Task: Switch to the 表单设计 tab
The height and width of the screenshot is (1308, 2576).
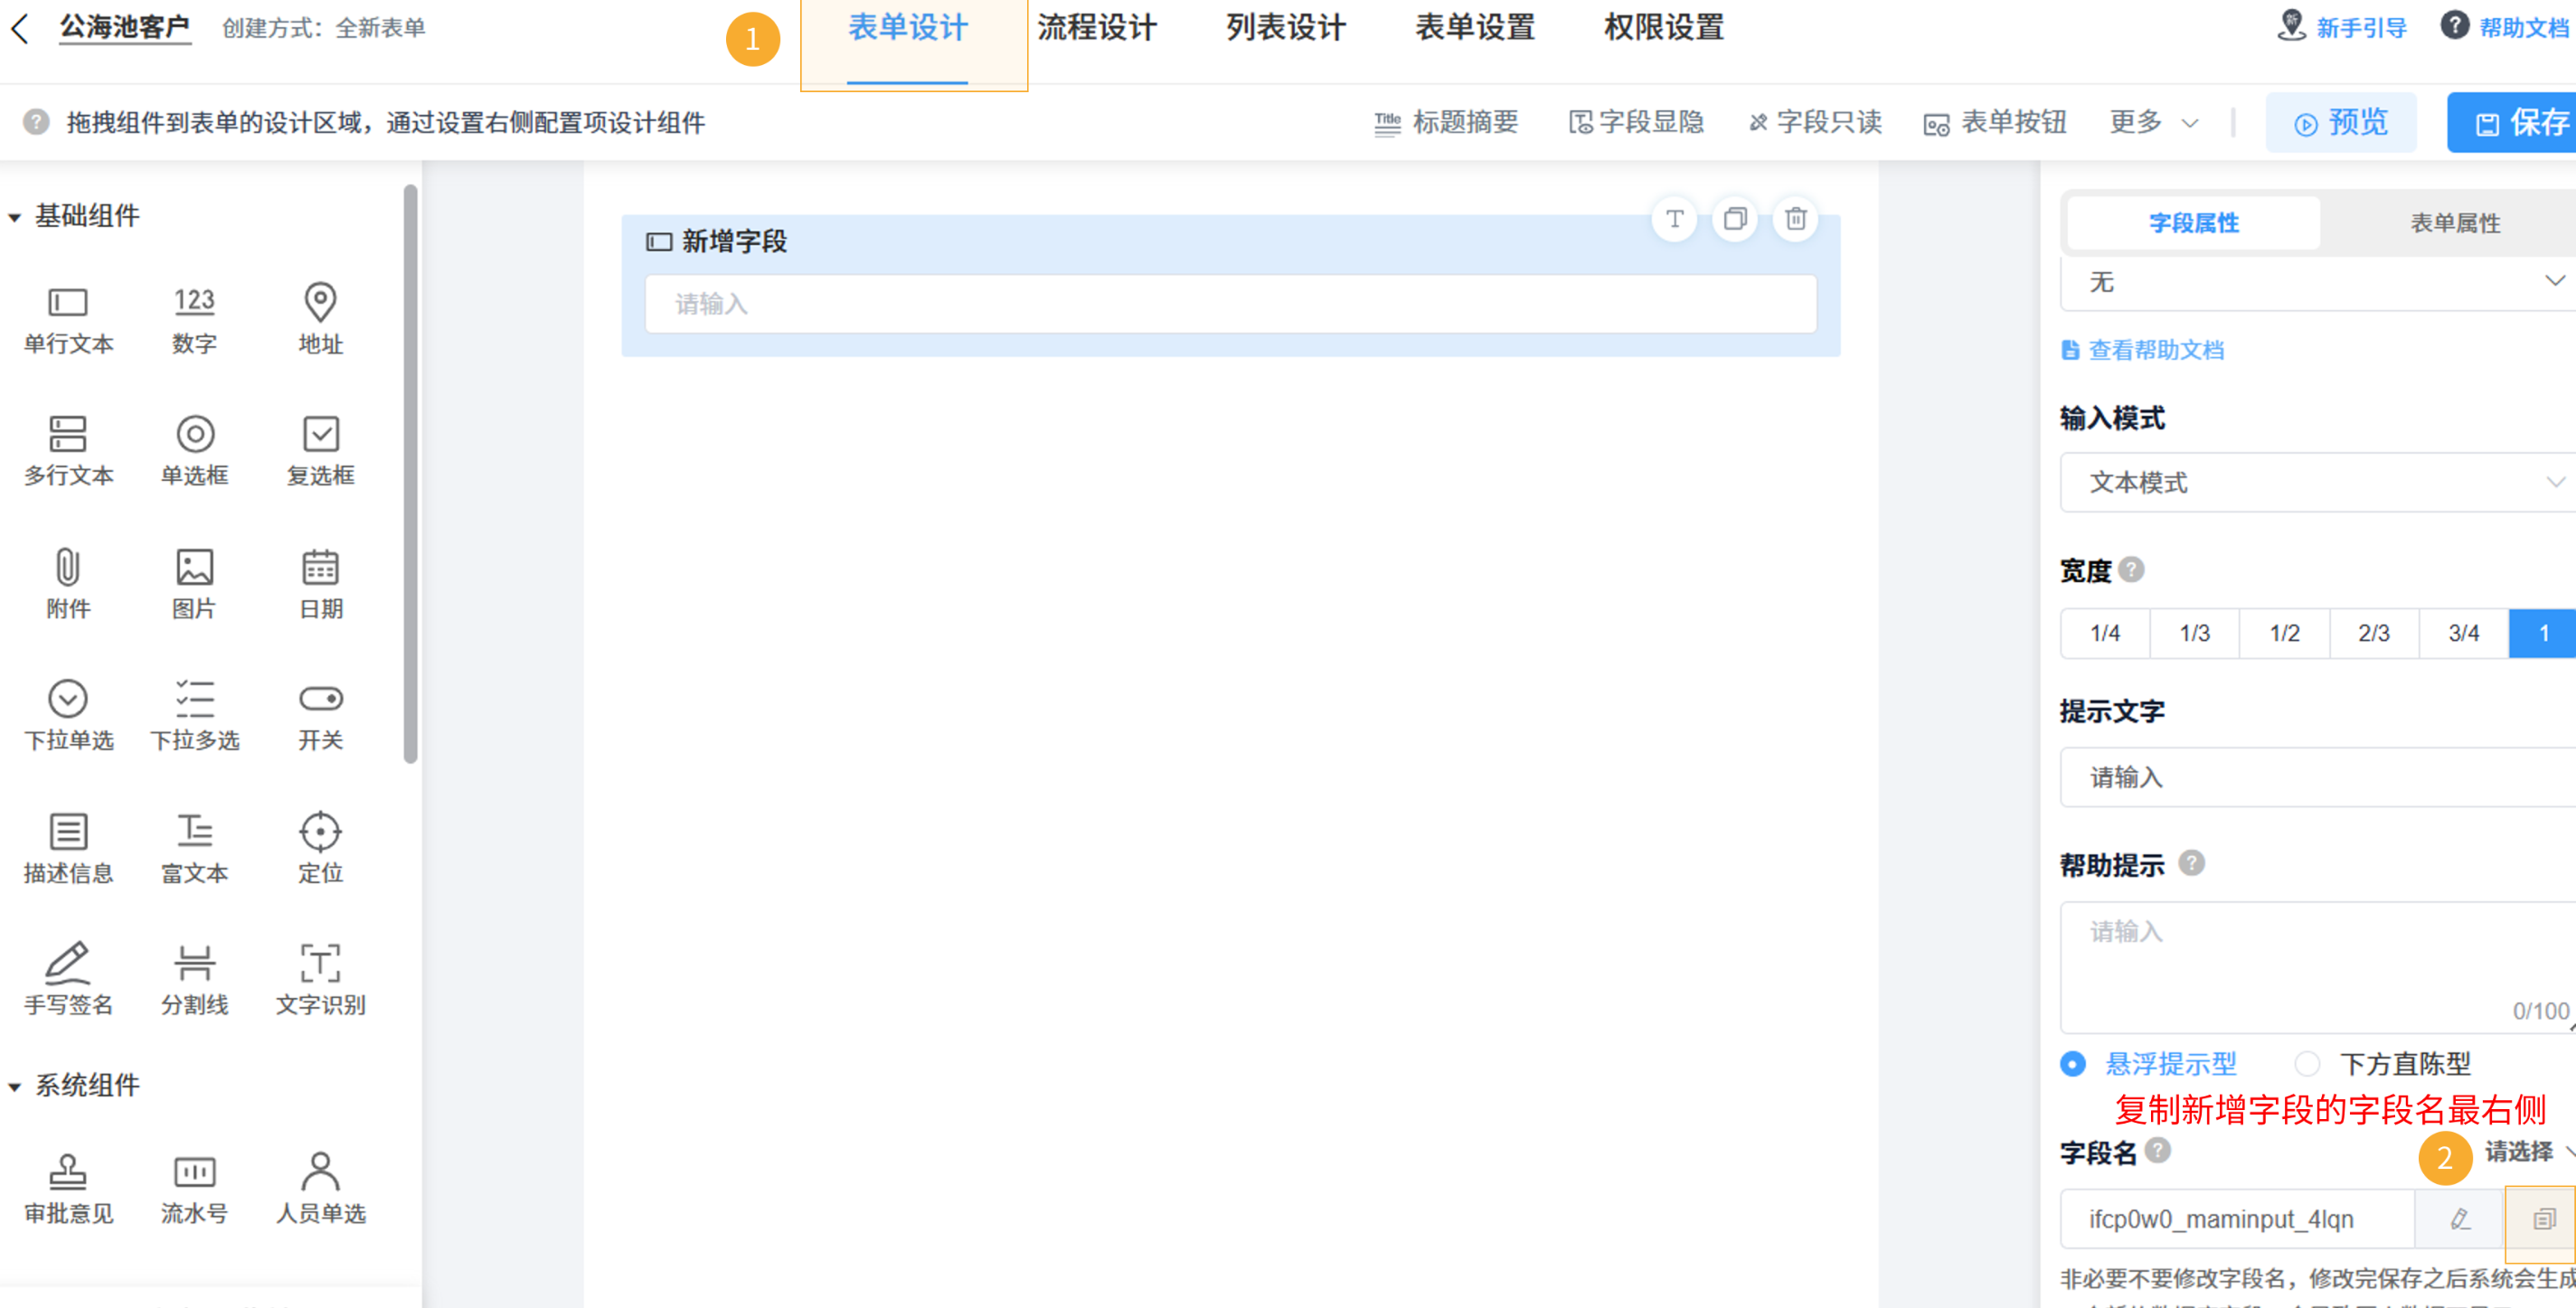Action: click(908, 28)
